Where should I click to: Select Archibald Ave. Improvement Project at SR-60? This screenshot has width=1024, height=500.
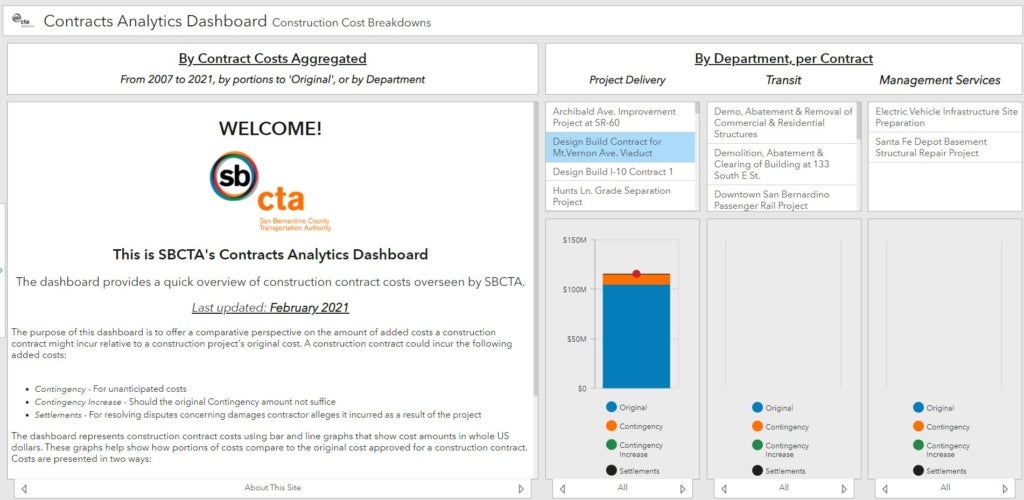tap(620, 117)
